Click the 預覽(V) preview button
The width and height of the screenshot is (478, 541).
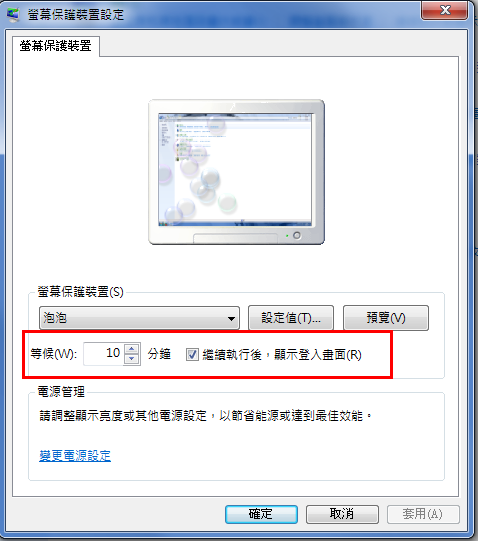[386, 318]
